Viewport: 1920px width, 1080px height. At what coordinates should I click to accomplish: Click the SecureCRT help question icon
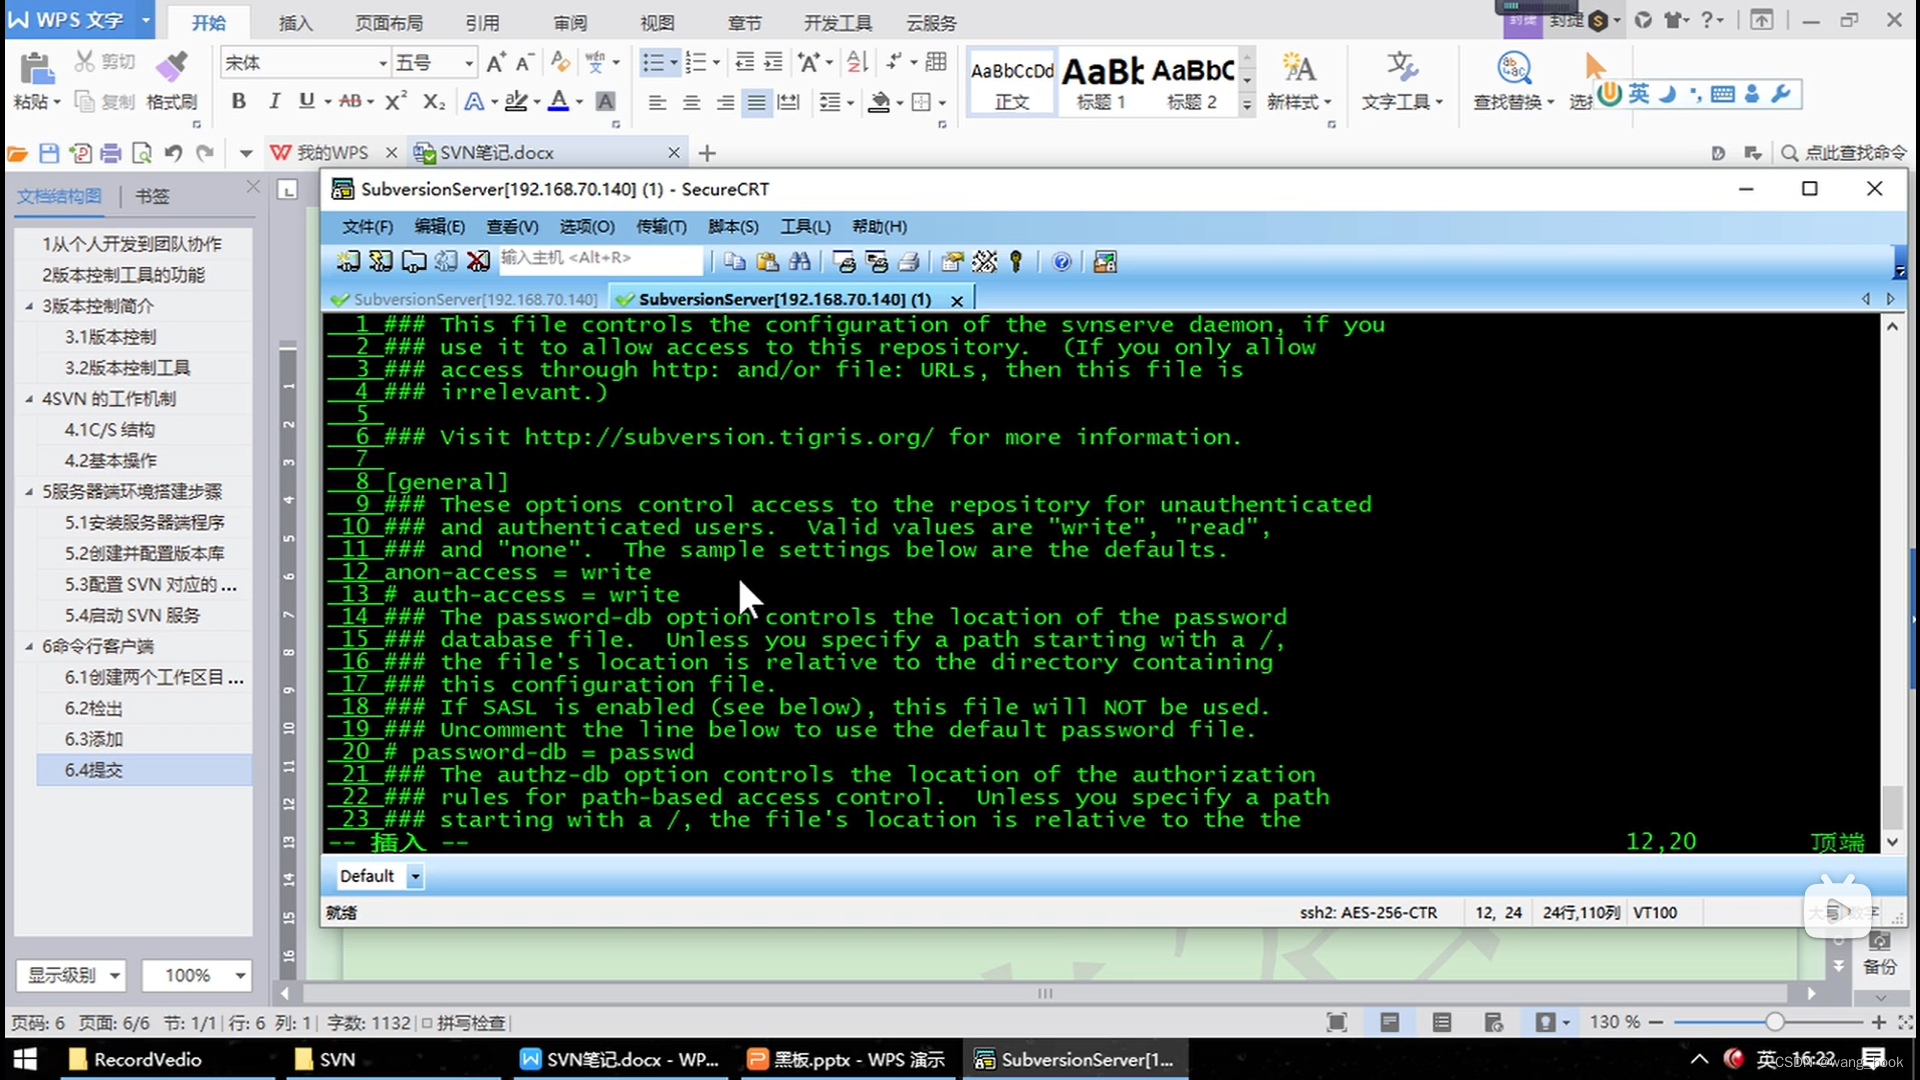pos(1062,262)
